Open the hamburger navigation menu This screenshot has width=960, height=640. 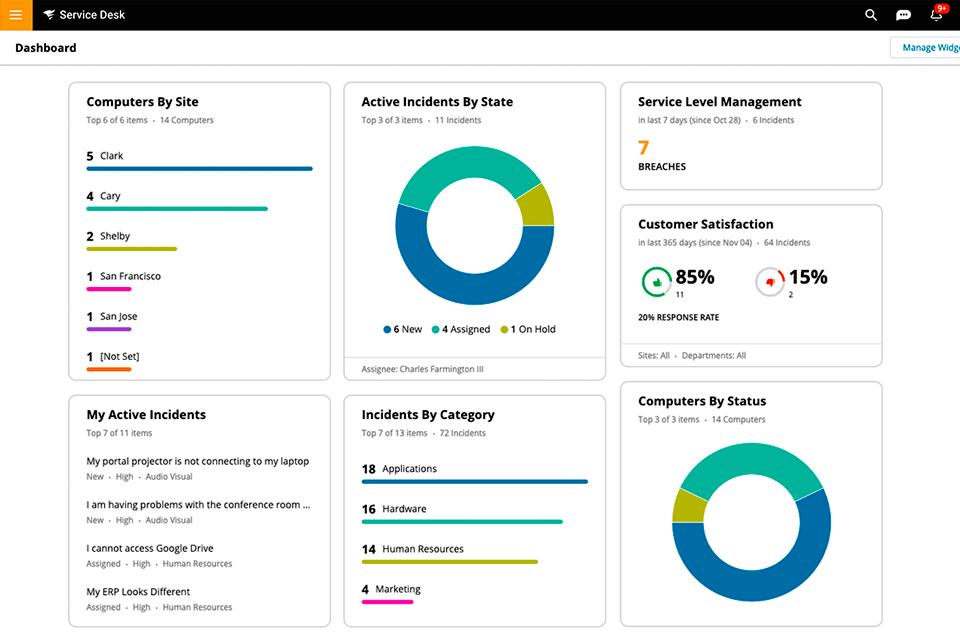[x=15, y=14]
